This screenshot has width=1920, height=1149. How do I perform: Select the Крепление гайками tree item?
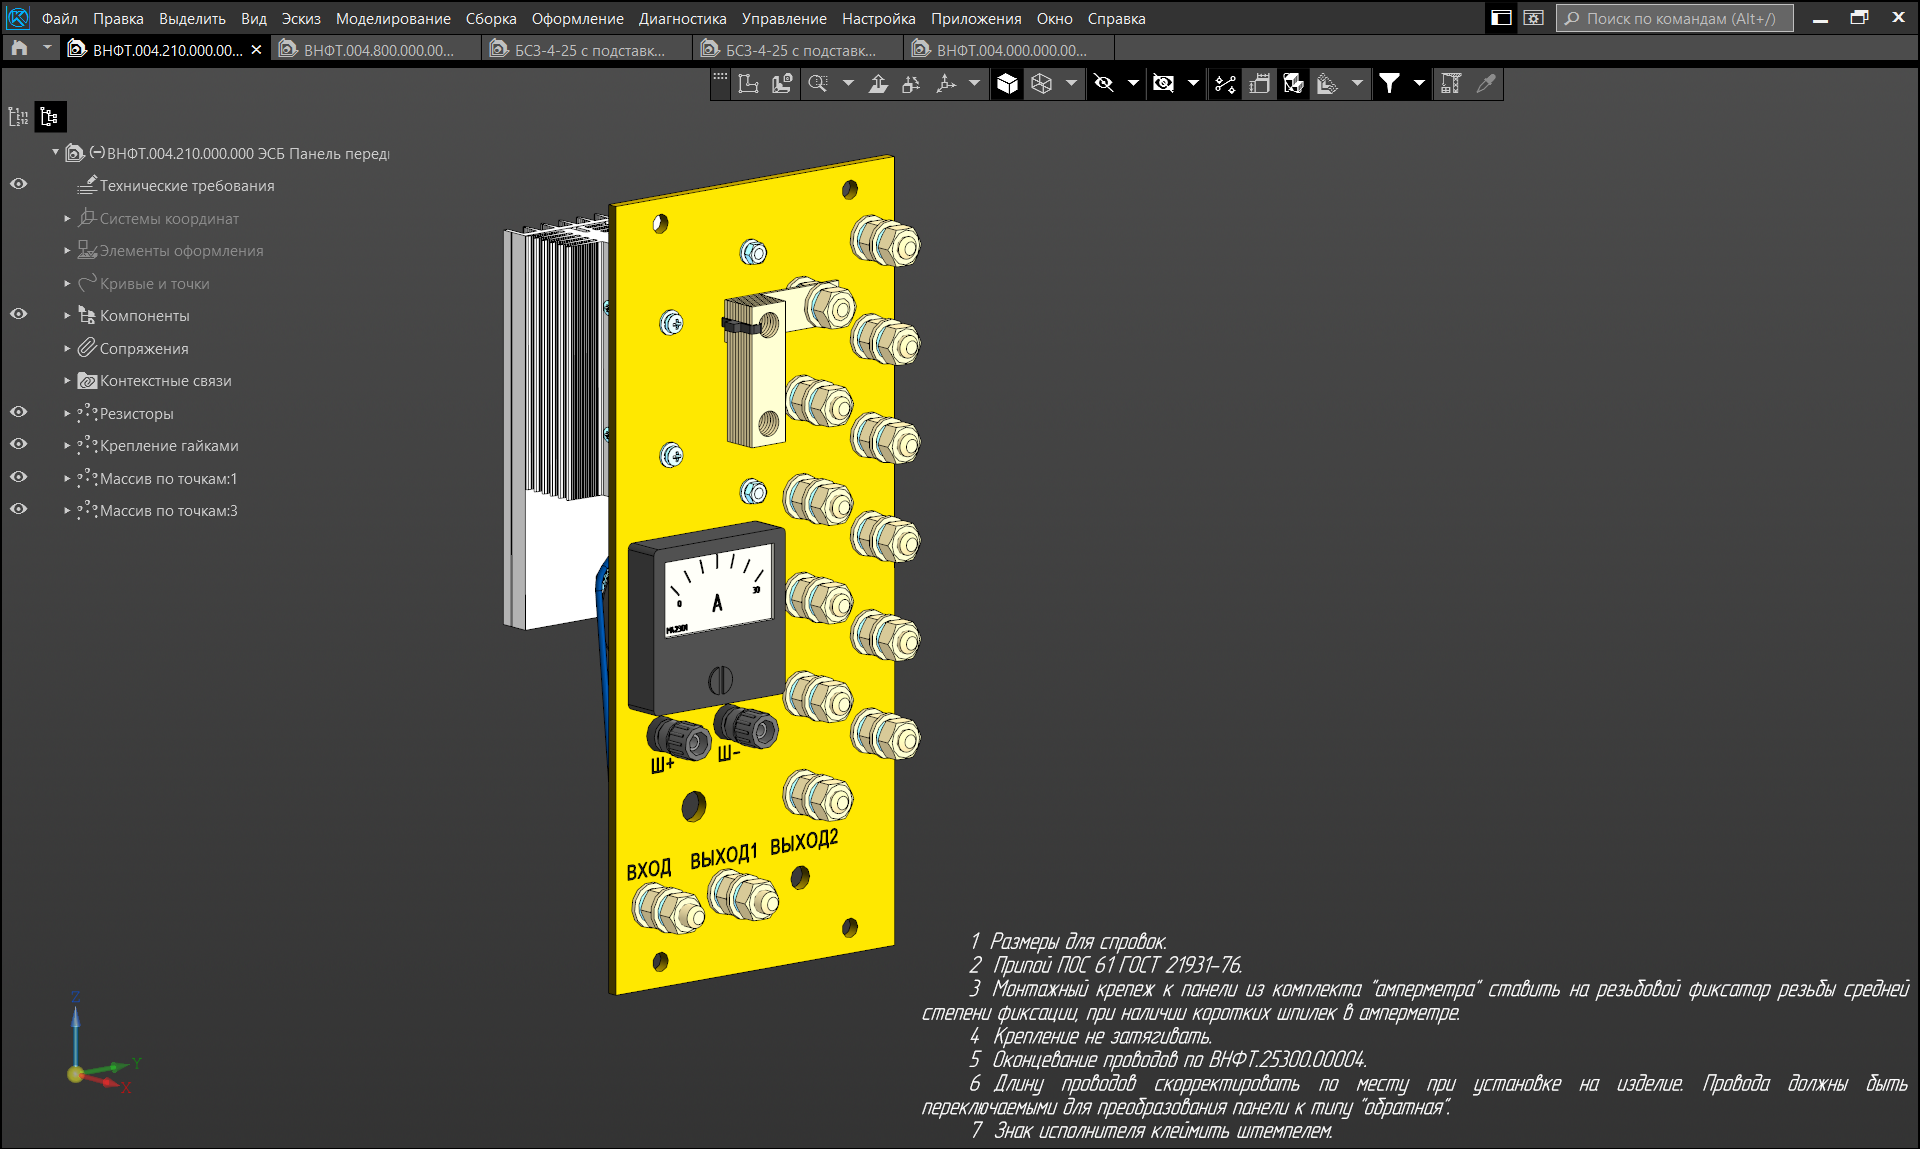click(168, 446)
